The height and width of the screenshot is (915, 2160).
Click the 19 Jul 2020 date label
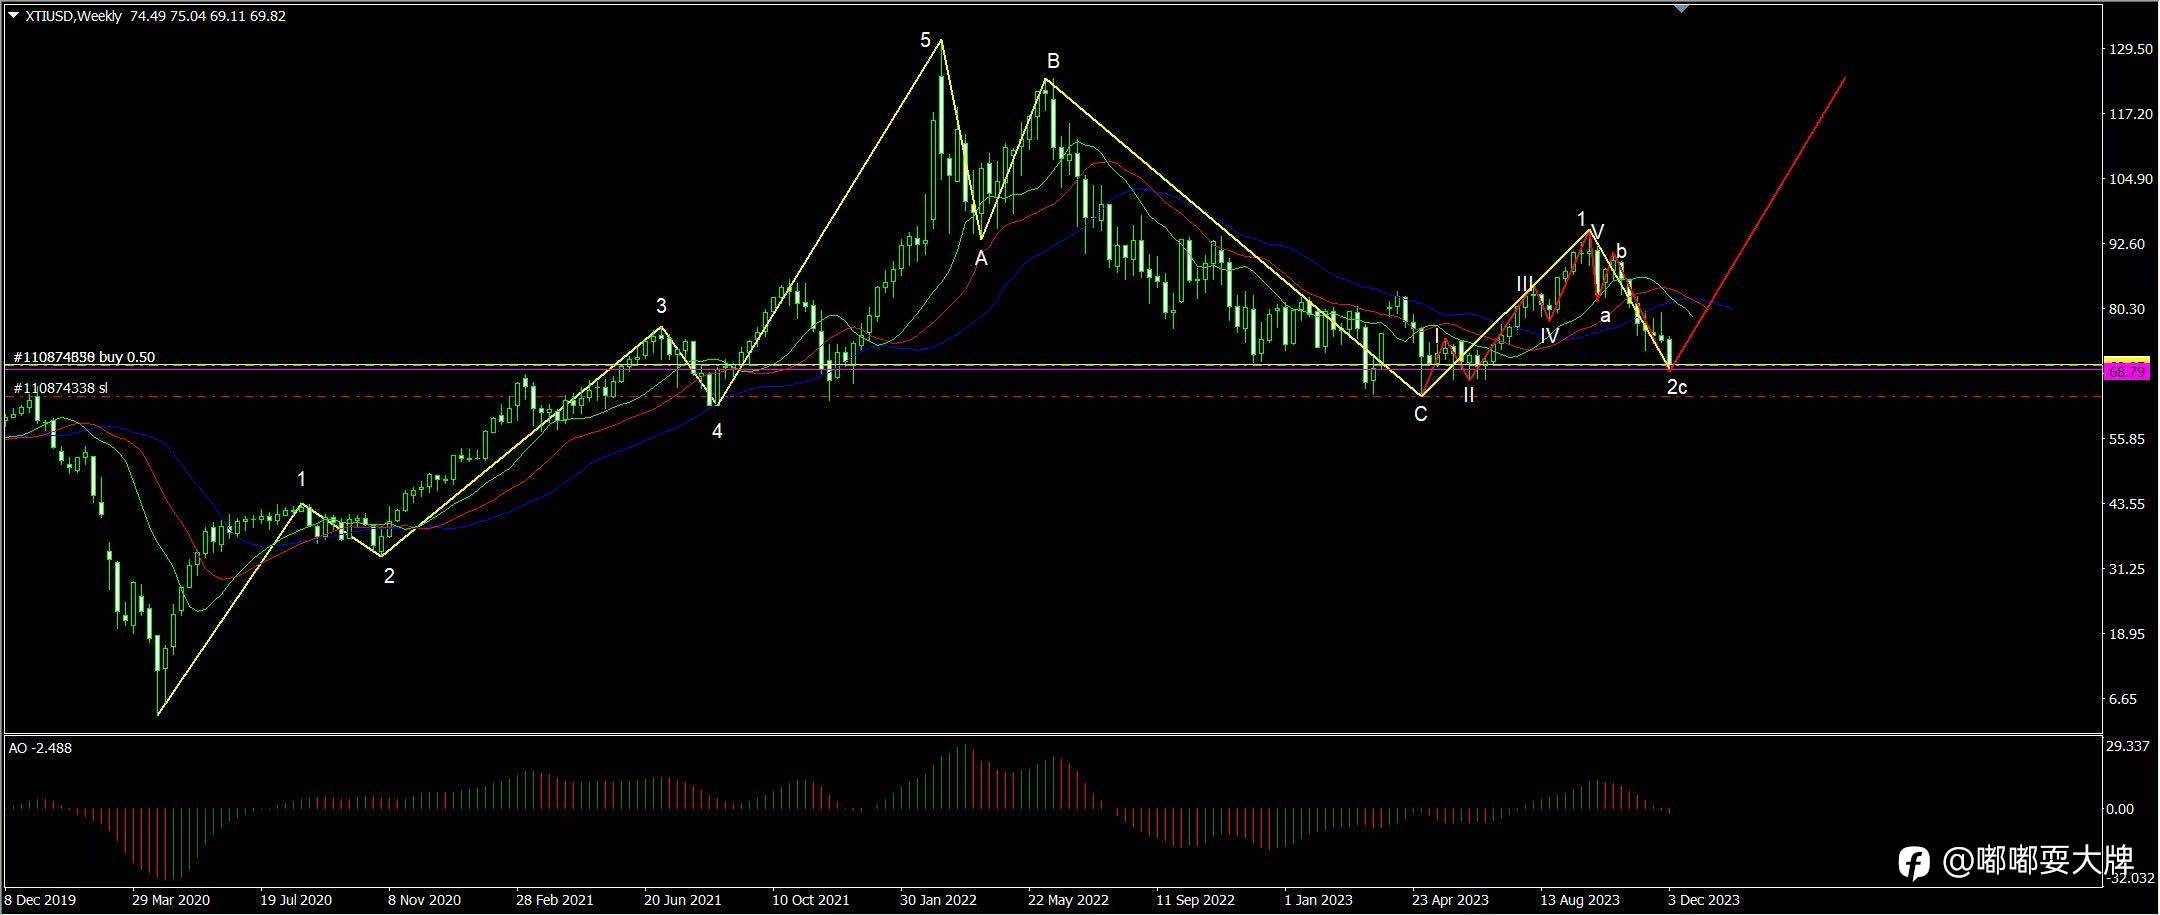pos(296,900)
